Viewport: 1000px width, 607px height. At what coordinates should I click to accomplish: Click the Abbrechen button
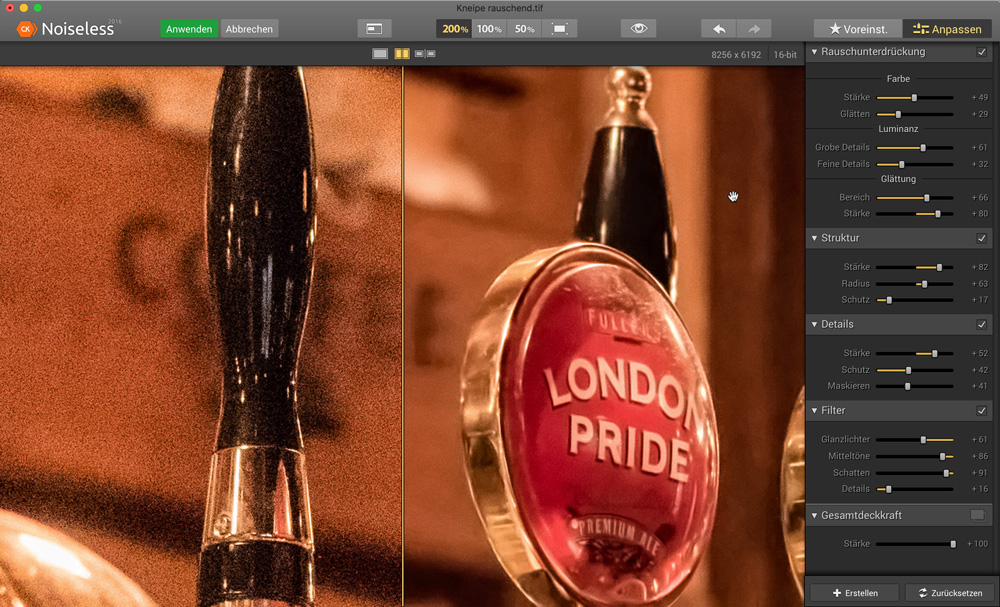[249, 29]
